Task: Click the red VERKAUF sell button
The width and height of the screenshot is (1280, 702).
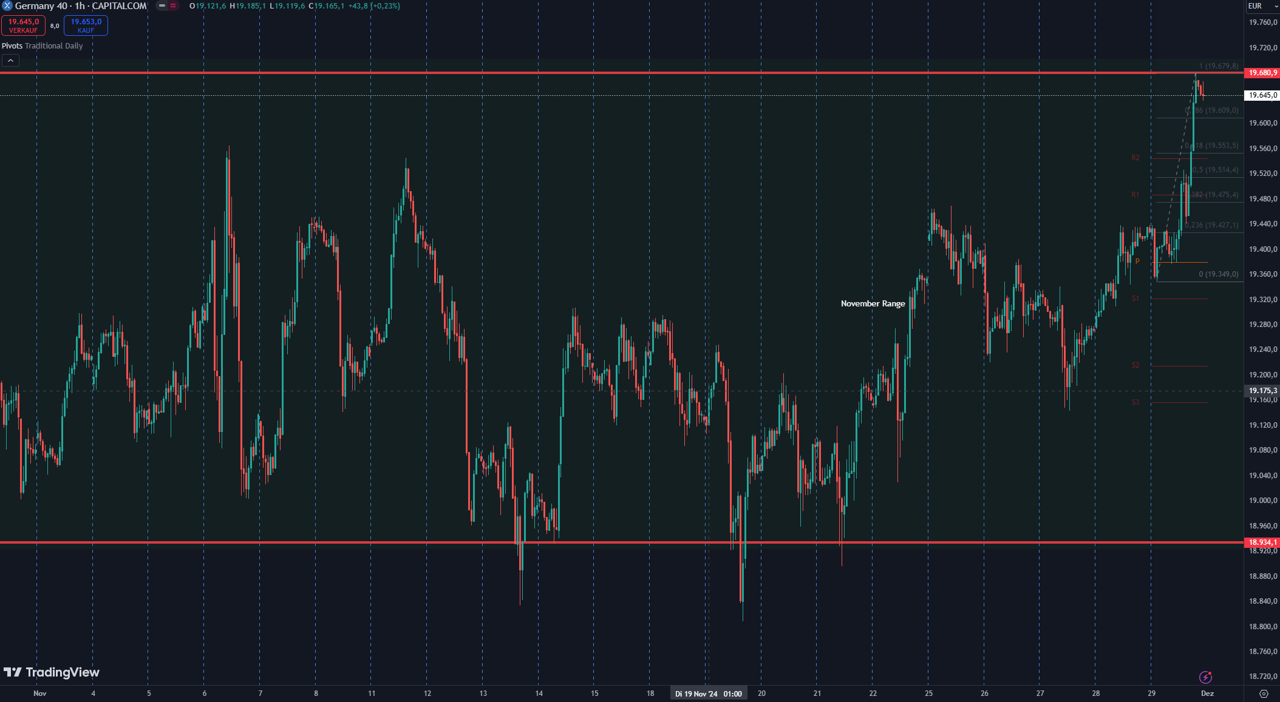Action: pyautogui.click(x=23, y=26)
